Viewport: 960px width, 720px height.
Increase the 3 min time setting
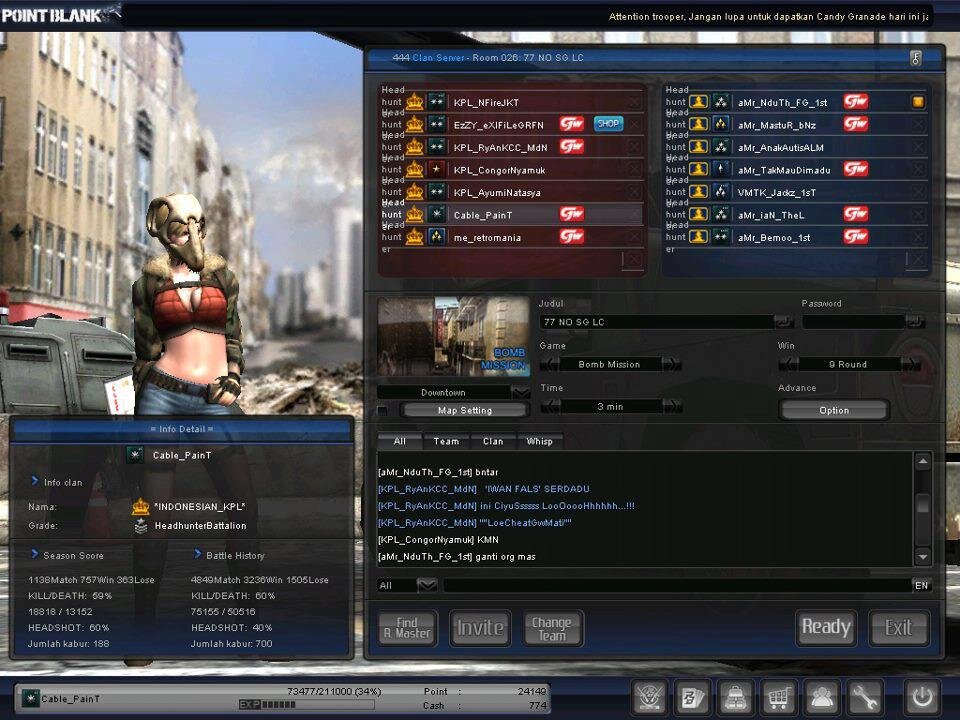[x=672, y=407]
